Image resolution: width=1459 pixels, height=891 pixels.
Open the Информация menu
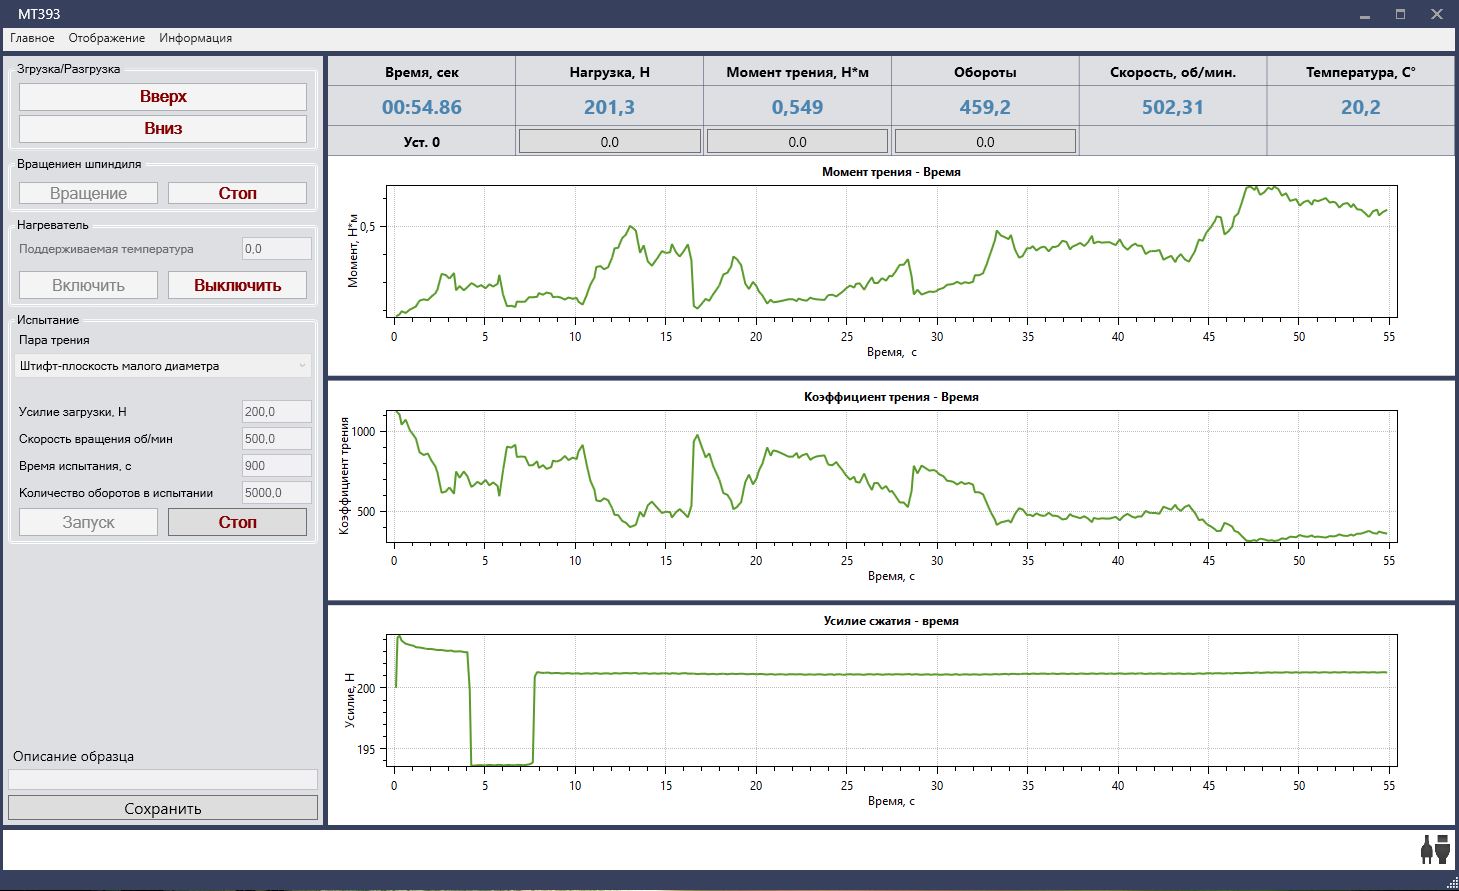tap(196, 38)
